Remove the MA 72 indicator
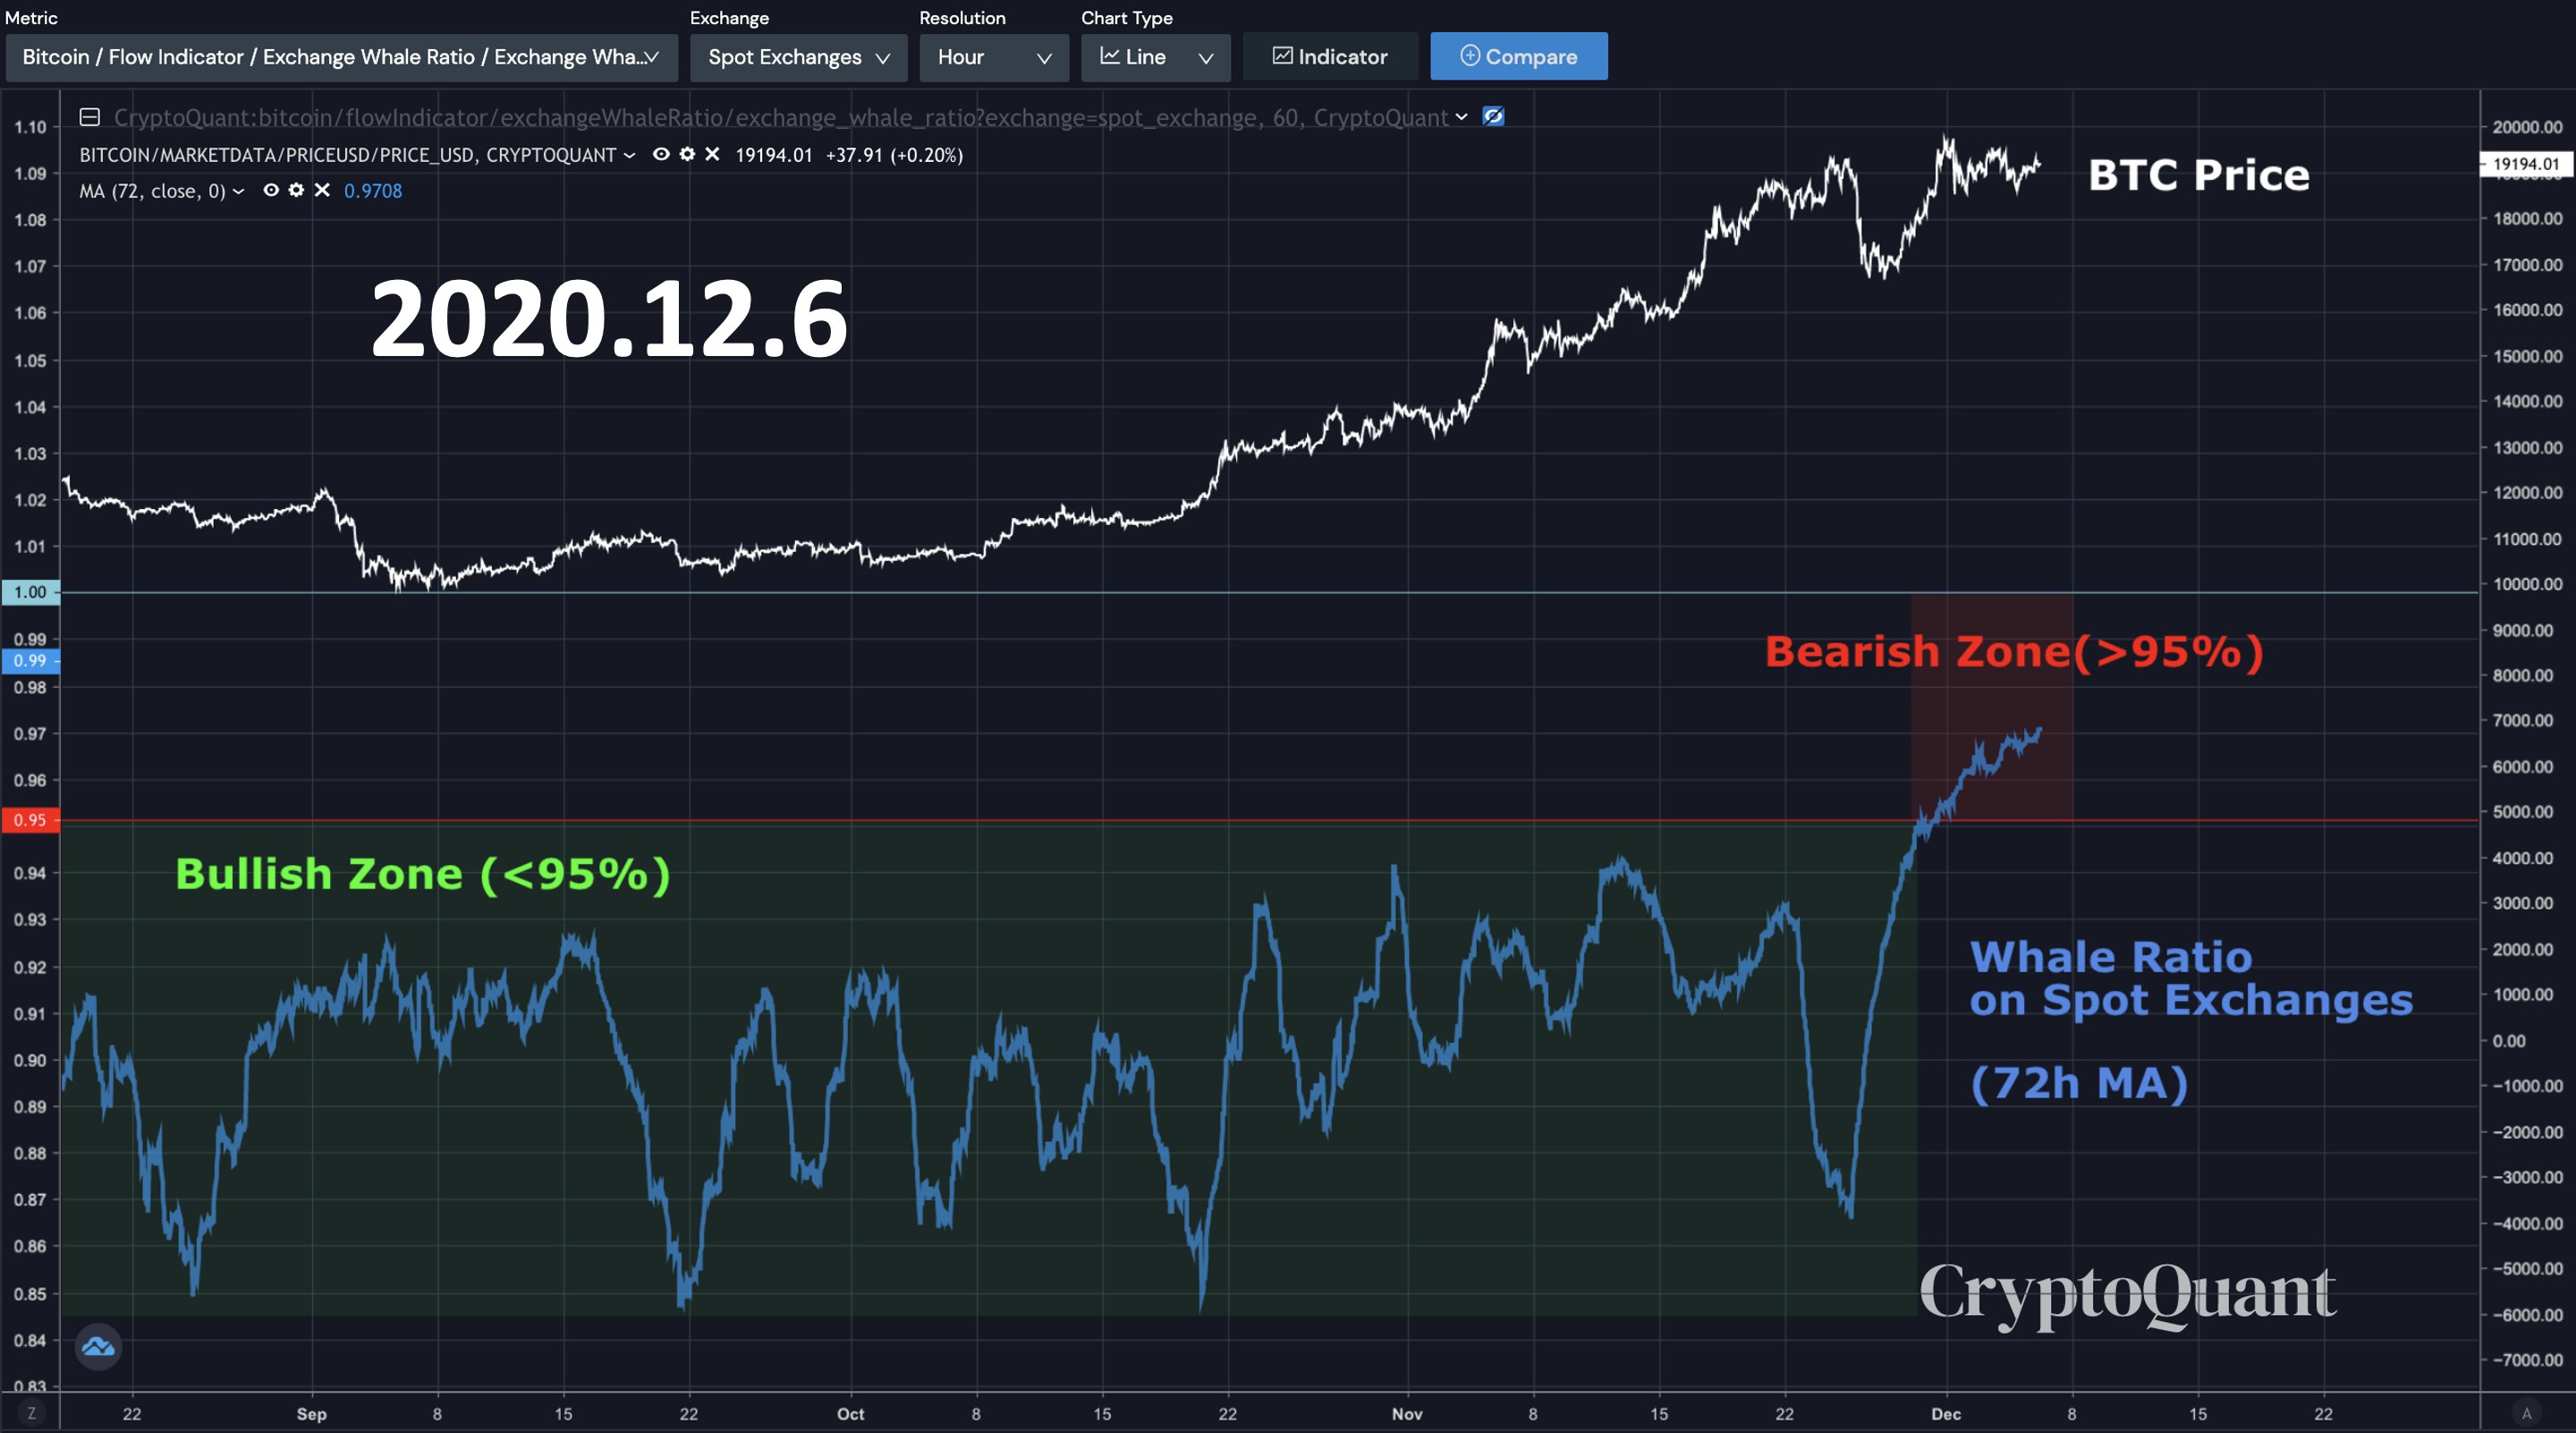 click(x=322, y=190)
